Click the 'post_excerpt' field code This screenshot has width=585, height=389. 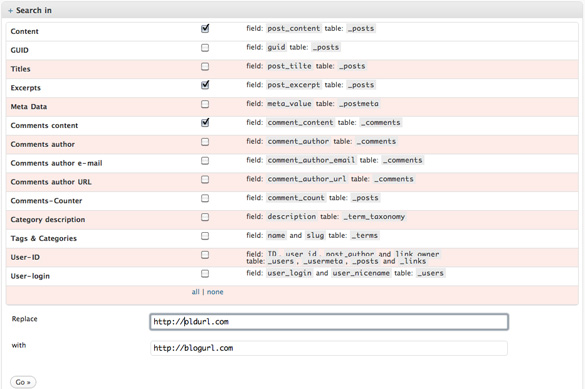tap(294, 85)
